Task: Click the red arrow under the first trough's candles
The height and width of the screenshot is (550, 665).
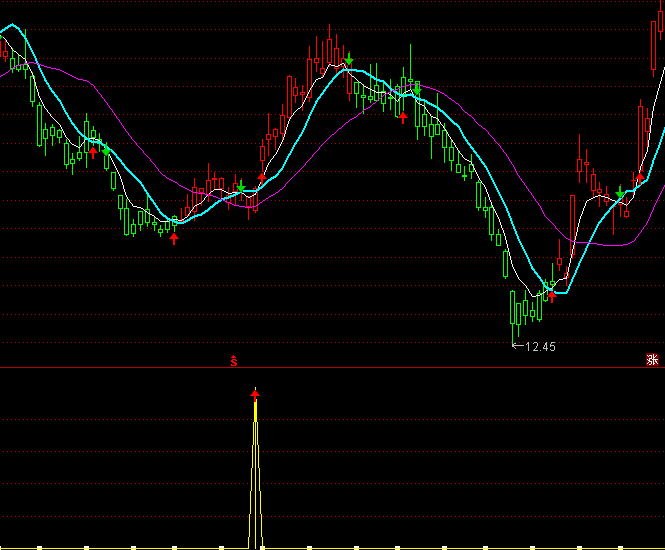Action: tap(174, 238)
